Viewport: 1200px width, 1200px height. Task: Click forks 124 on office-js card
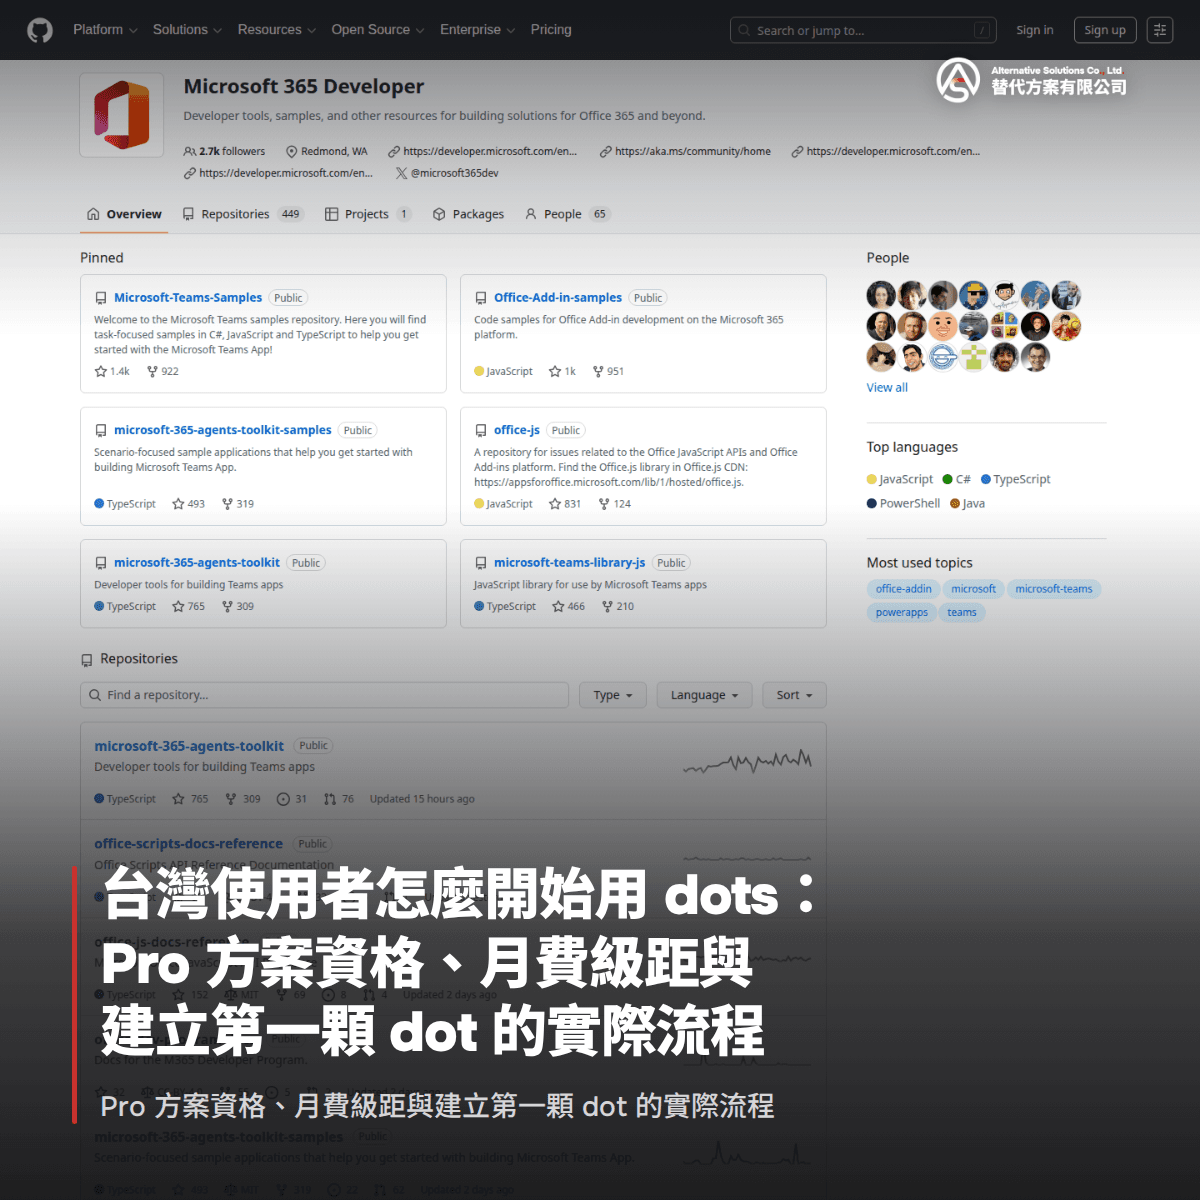point(615,504)
